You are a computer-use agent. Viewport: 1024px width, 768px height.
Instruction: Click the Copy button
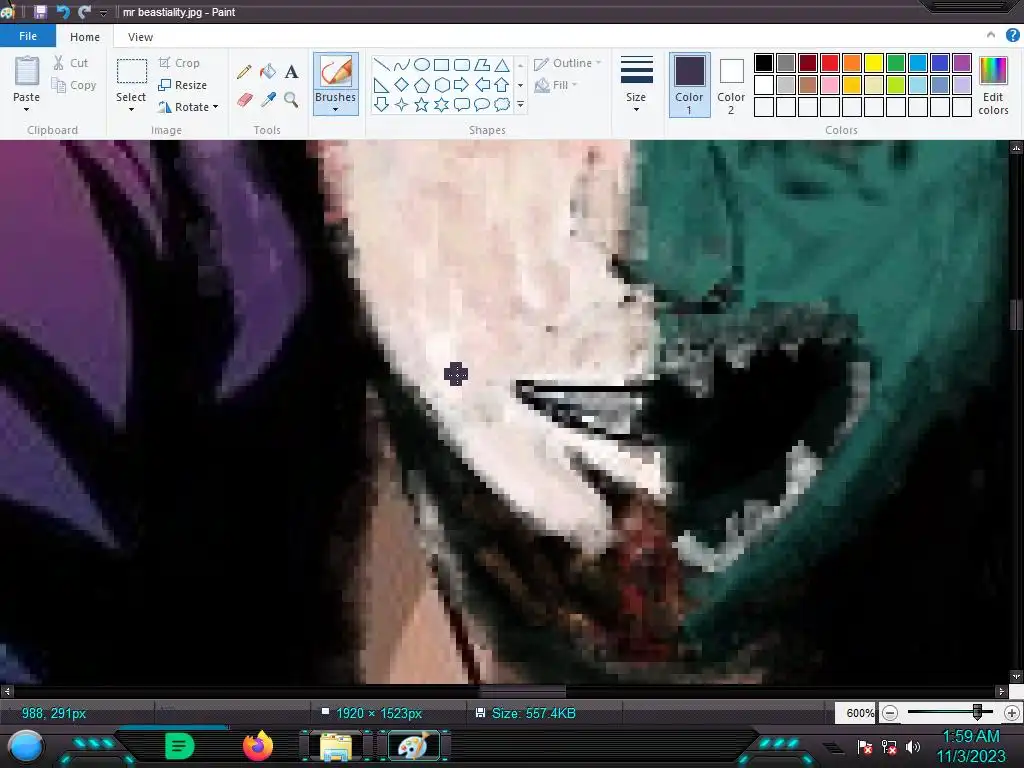coord(74,85)
